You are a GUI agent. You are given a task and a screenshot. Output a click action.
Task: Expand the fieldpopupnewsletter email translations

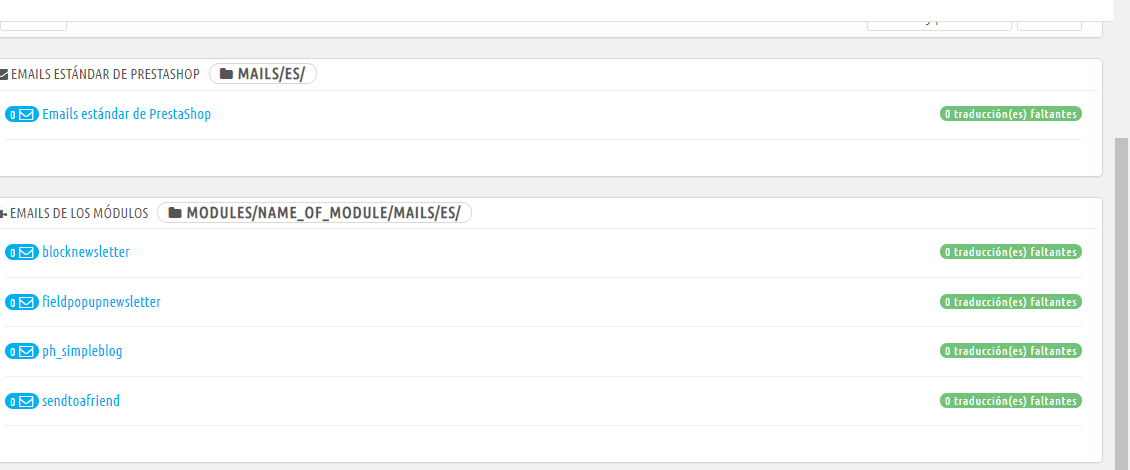(102, 302)
